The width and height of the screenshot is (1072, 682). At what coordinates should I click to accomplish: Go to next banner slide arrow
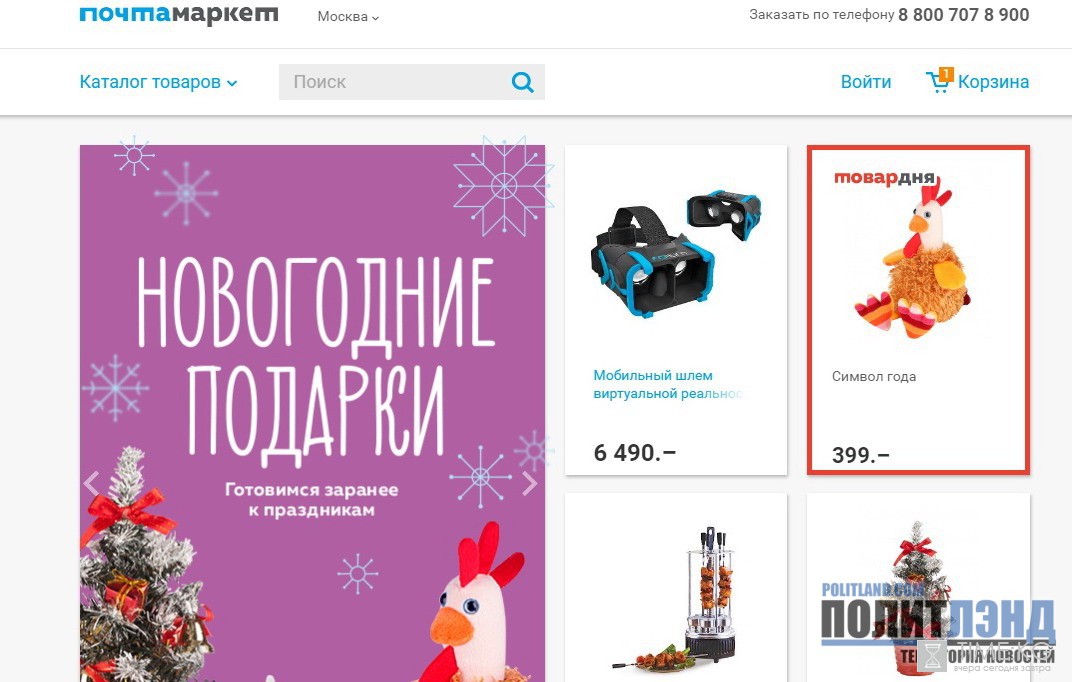point(529,484)
